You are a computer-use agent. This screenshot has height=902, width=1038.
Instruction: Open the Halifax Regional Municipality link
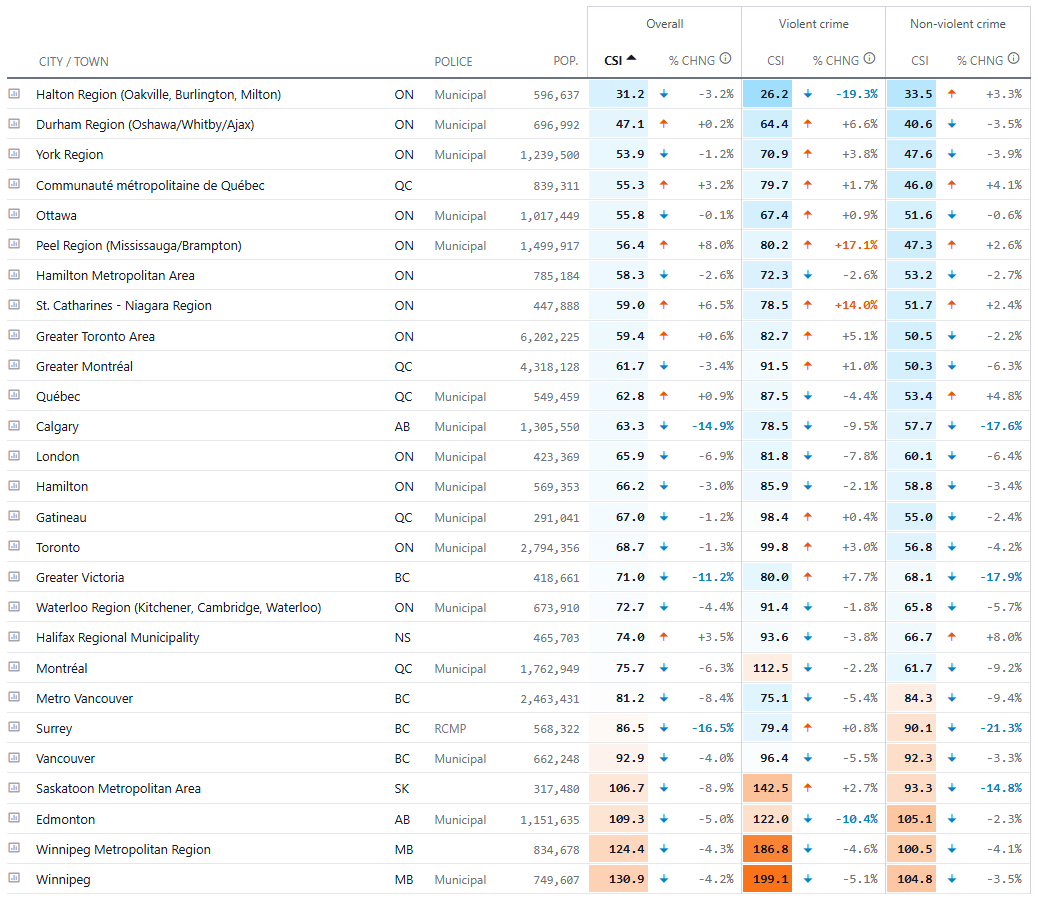click(118, 637)
